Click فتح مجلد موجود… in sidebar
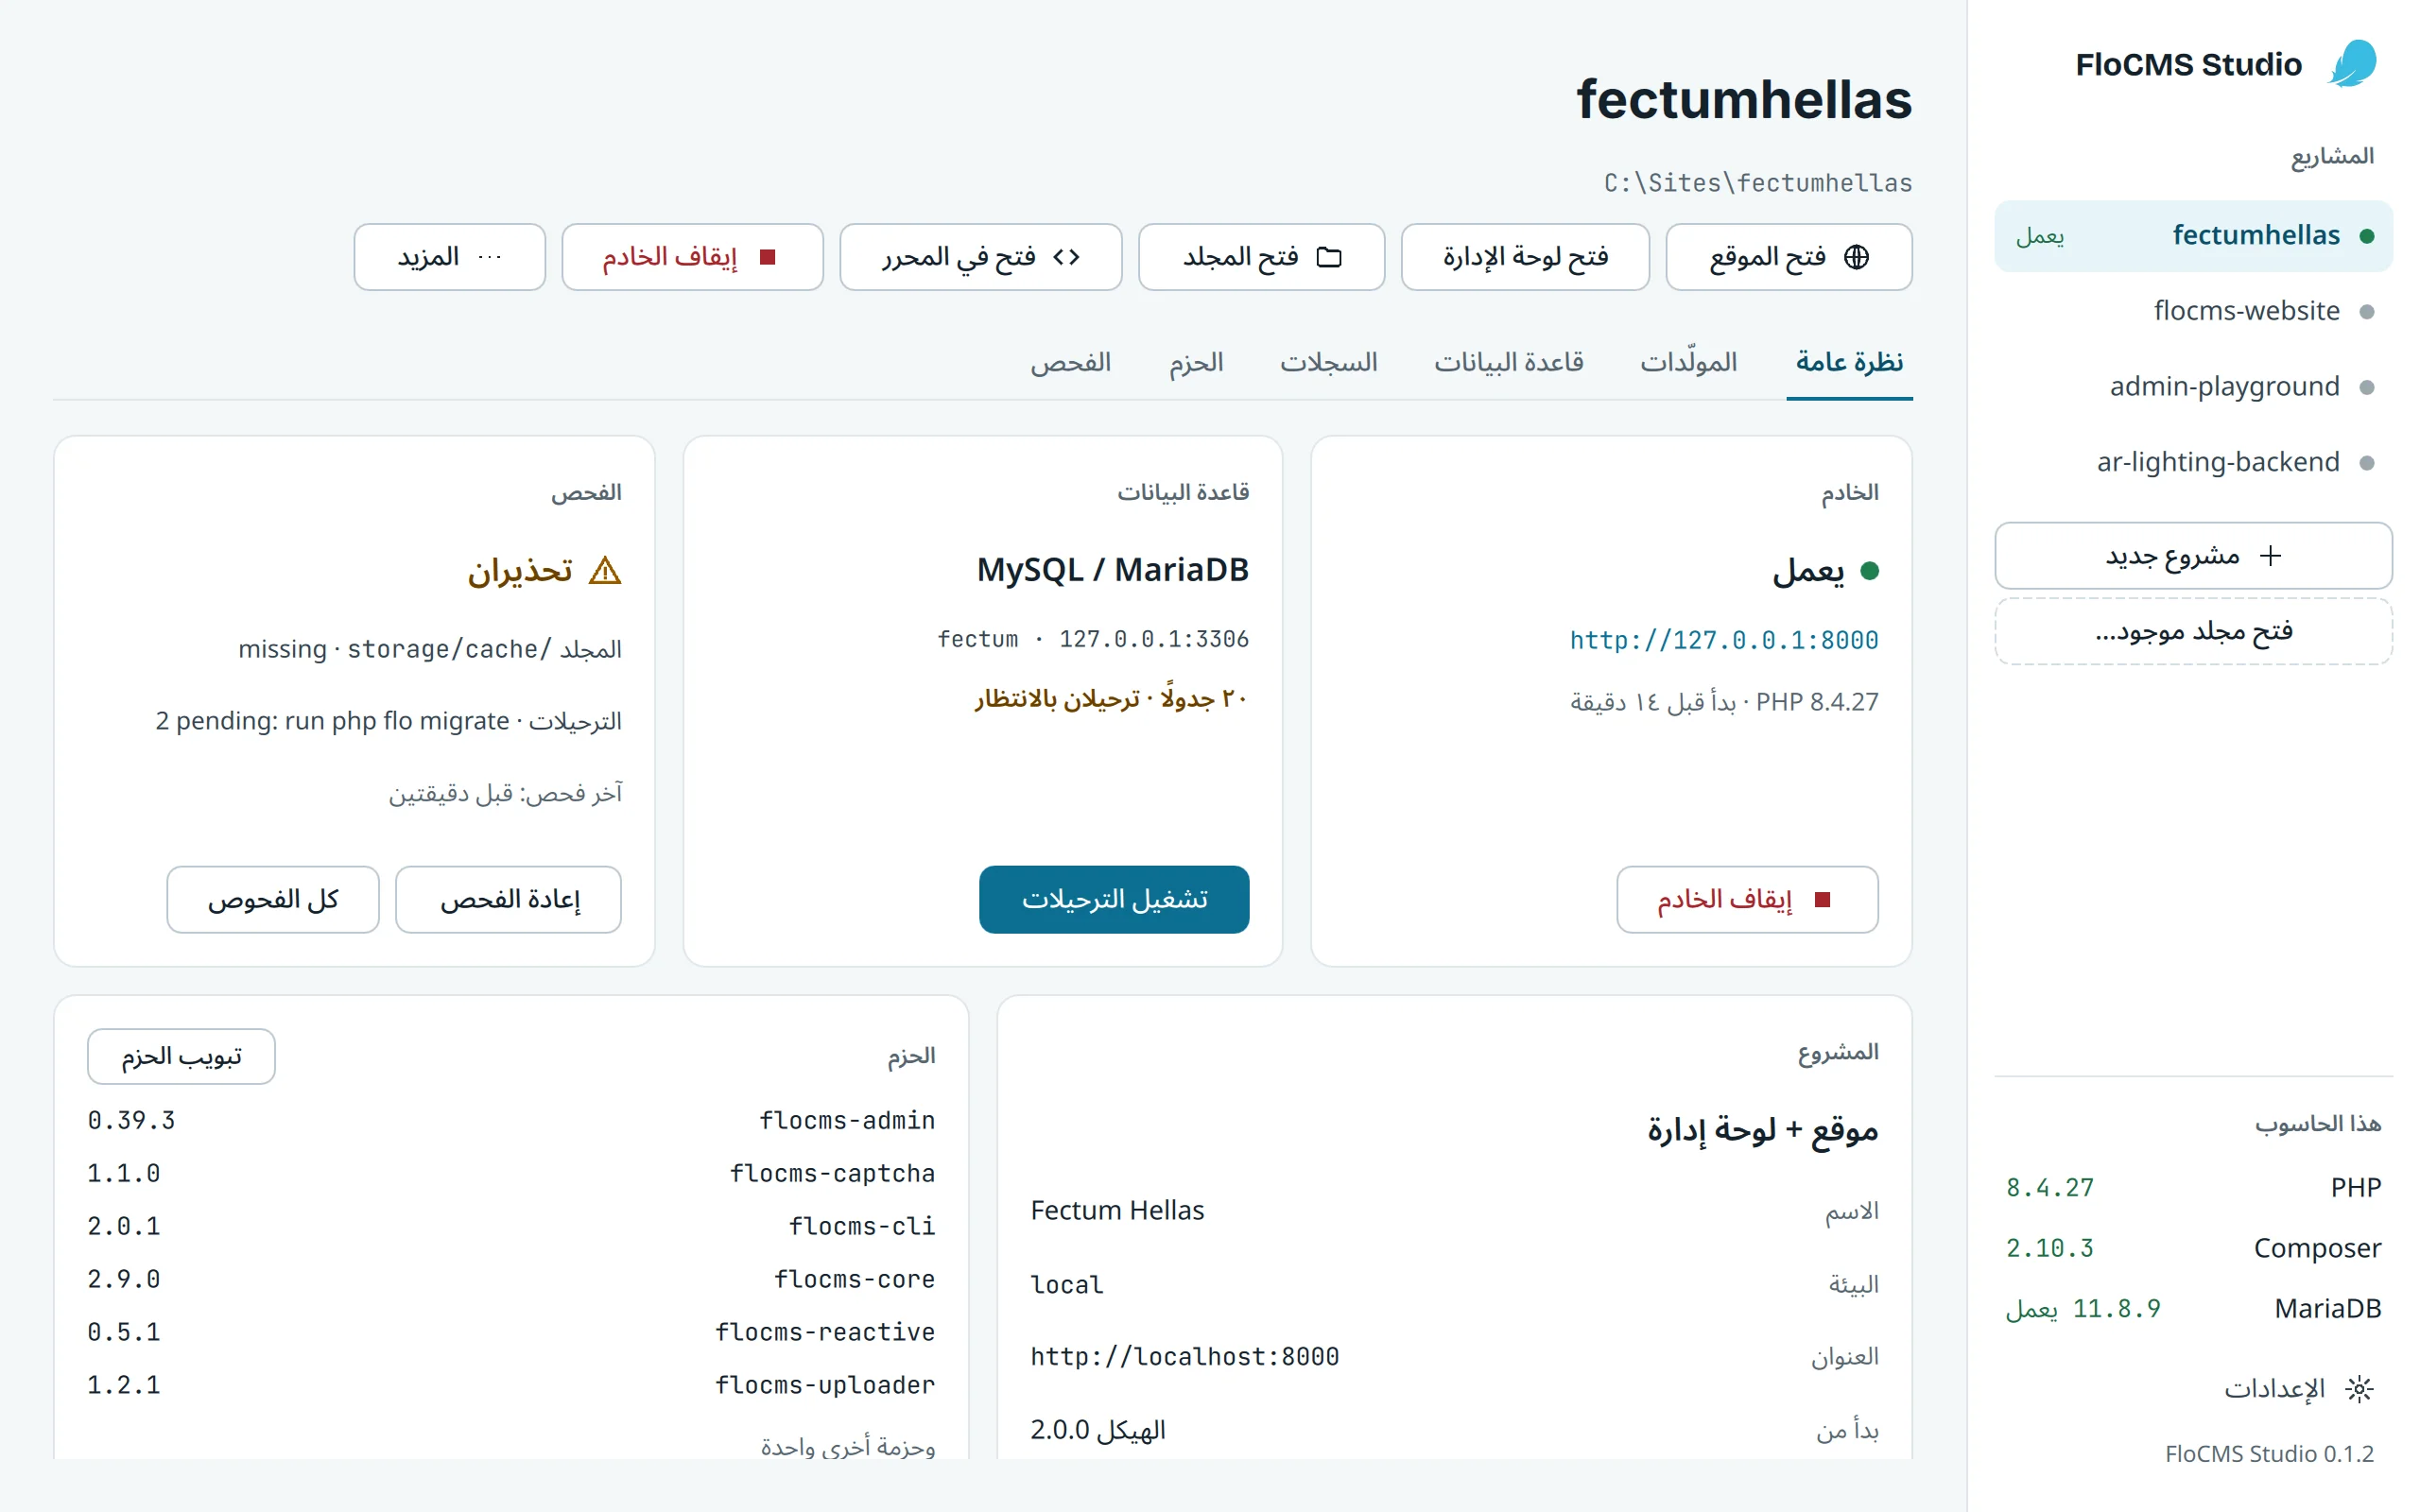2420x1512 pixels. (x=2193, y=631)
